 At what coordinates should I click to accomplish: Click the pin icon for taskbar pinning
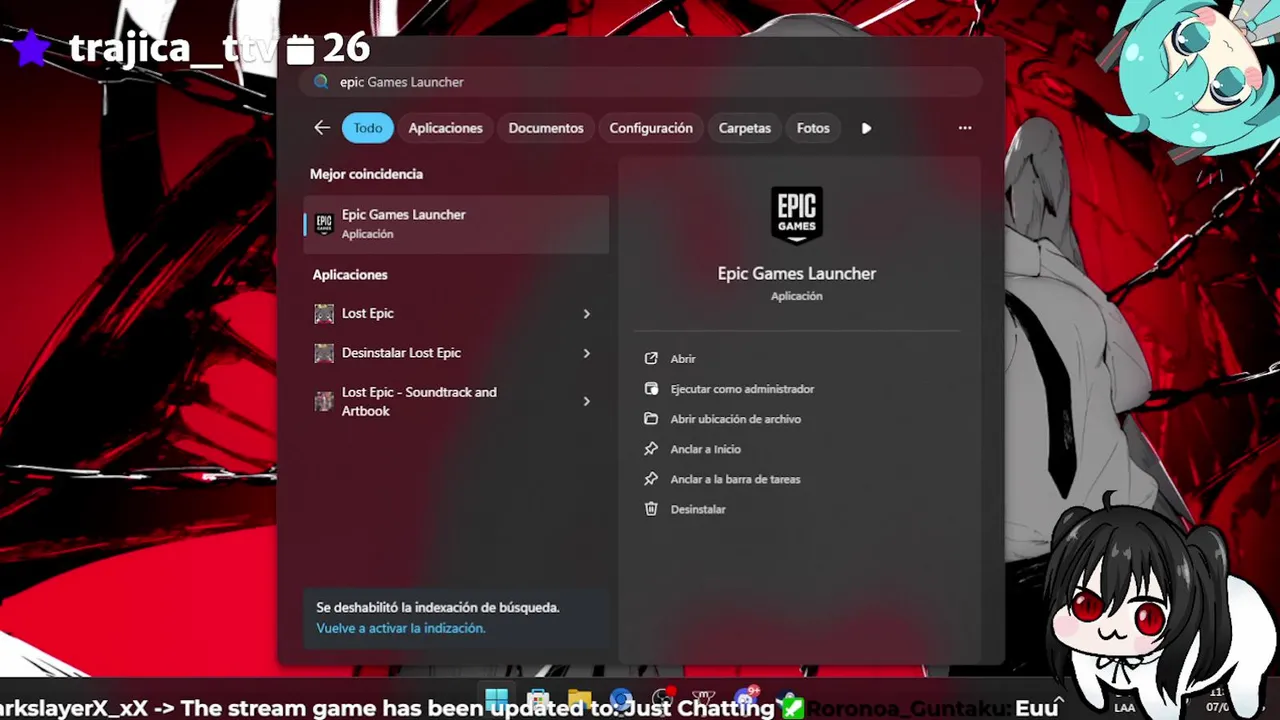[651, 479]
